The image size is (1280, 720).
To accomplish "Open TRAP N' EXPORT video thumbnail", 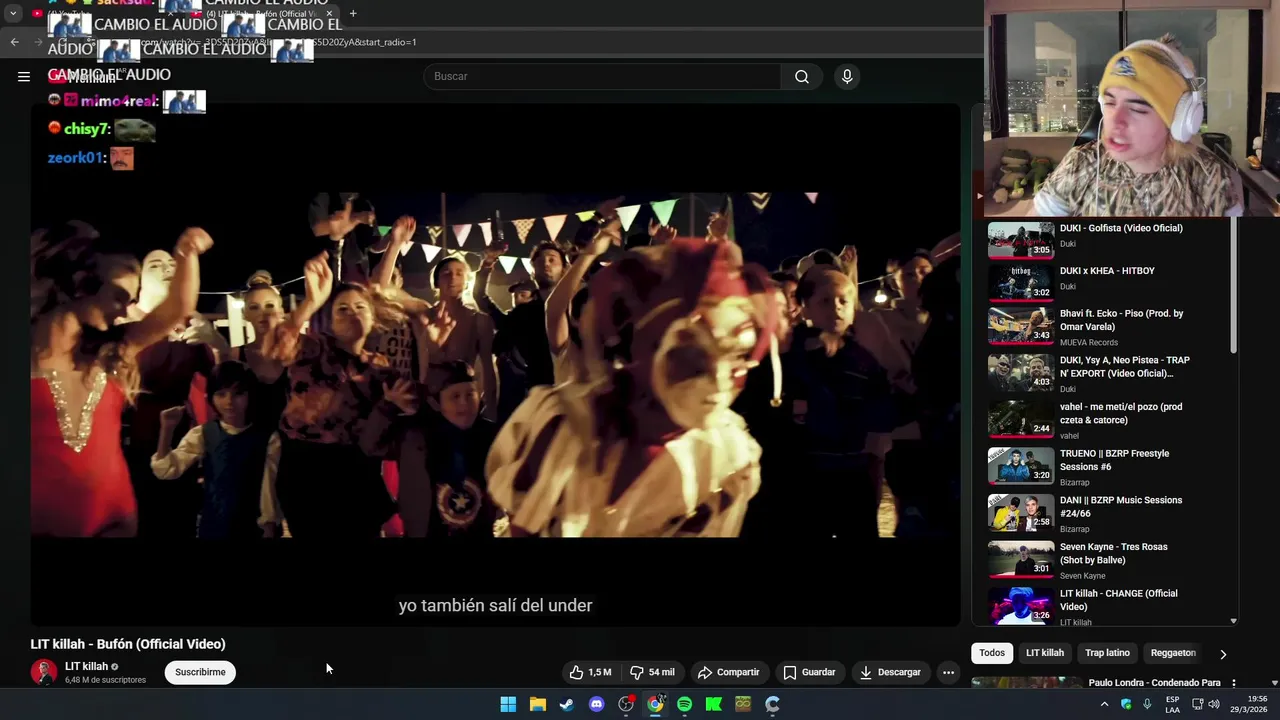I will coord(1021,372).
